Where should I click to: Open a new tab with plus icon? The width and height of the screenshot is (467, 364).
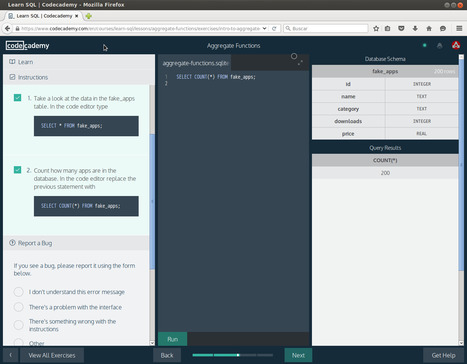88,16
